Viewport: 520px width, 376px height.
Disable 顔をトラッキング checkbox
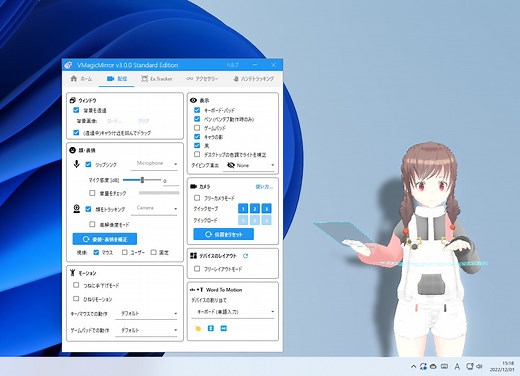pyautogui.click(x=88, y=209)
